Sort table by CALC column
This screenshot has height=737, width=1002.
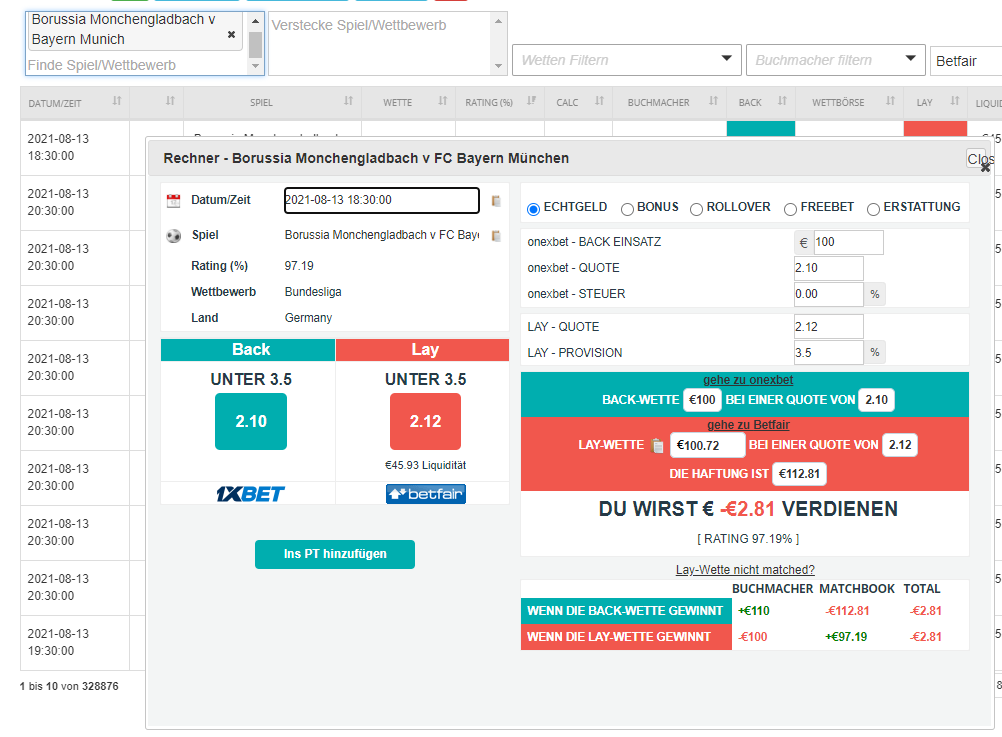click(599, 101)
